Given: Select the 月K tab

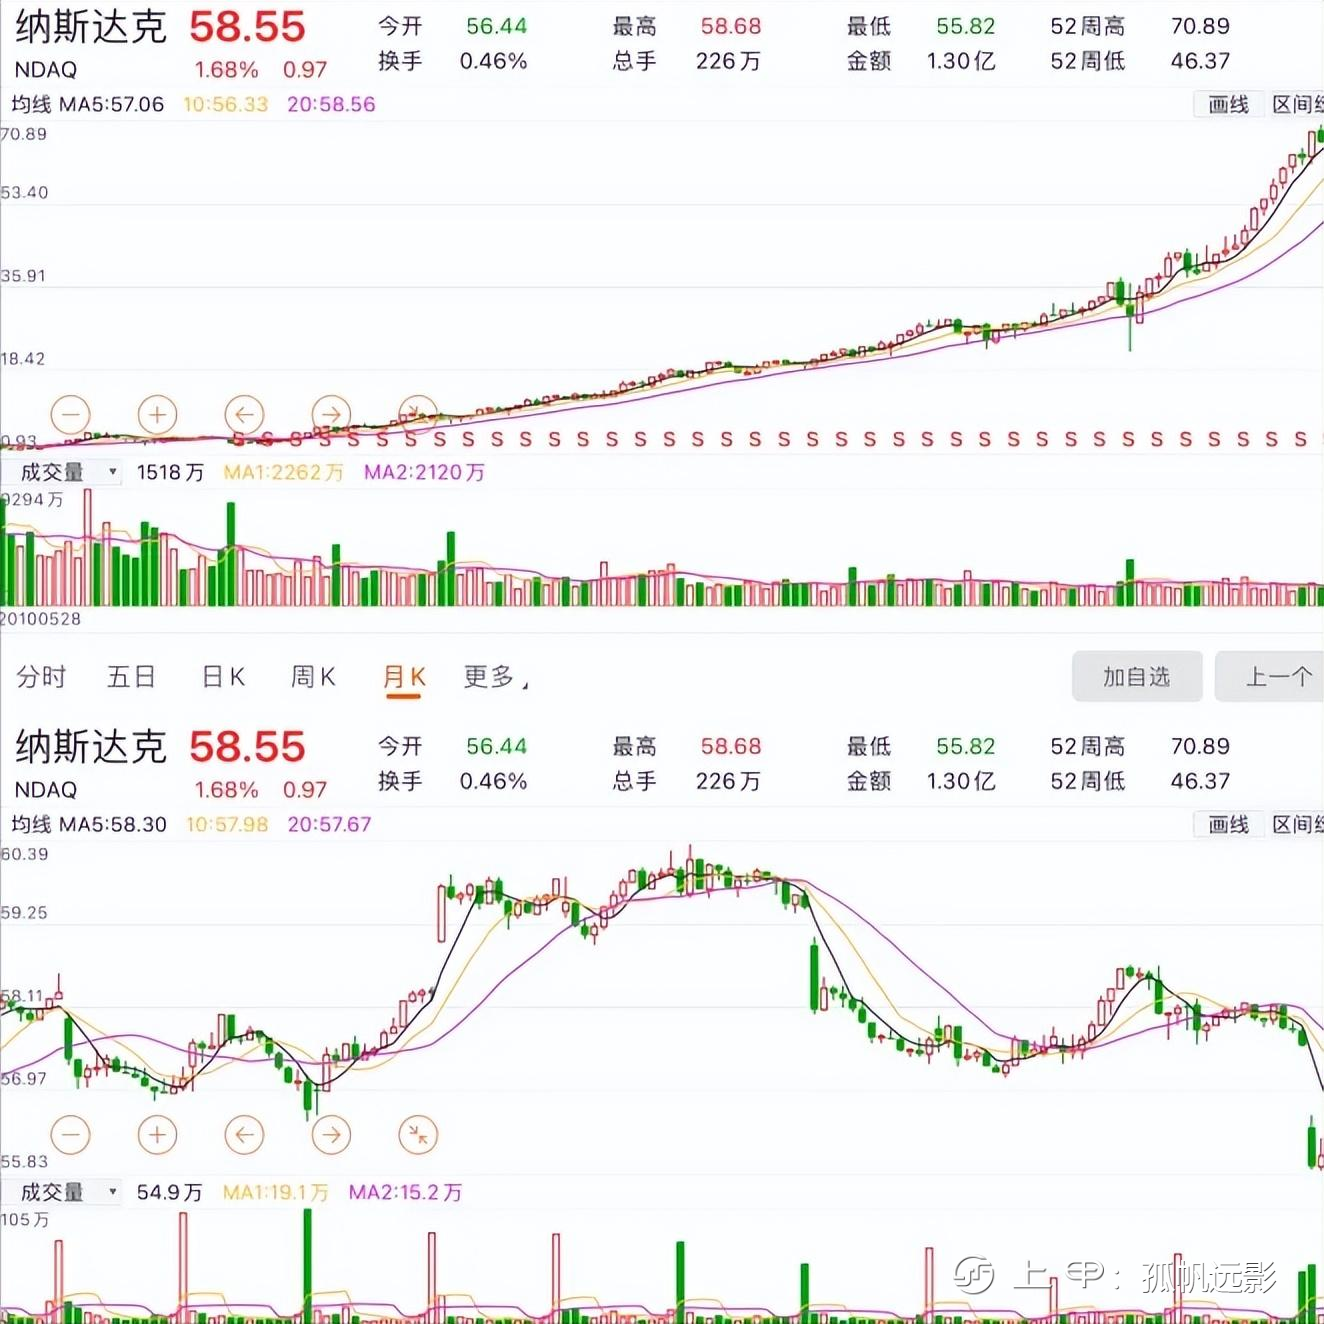Looking at the screenshot, I should tap(404, 678).
